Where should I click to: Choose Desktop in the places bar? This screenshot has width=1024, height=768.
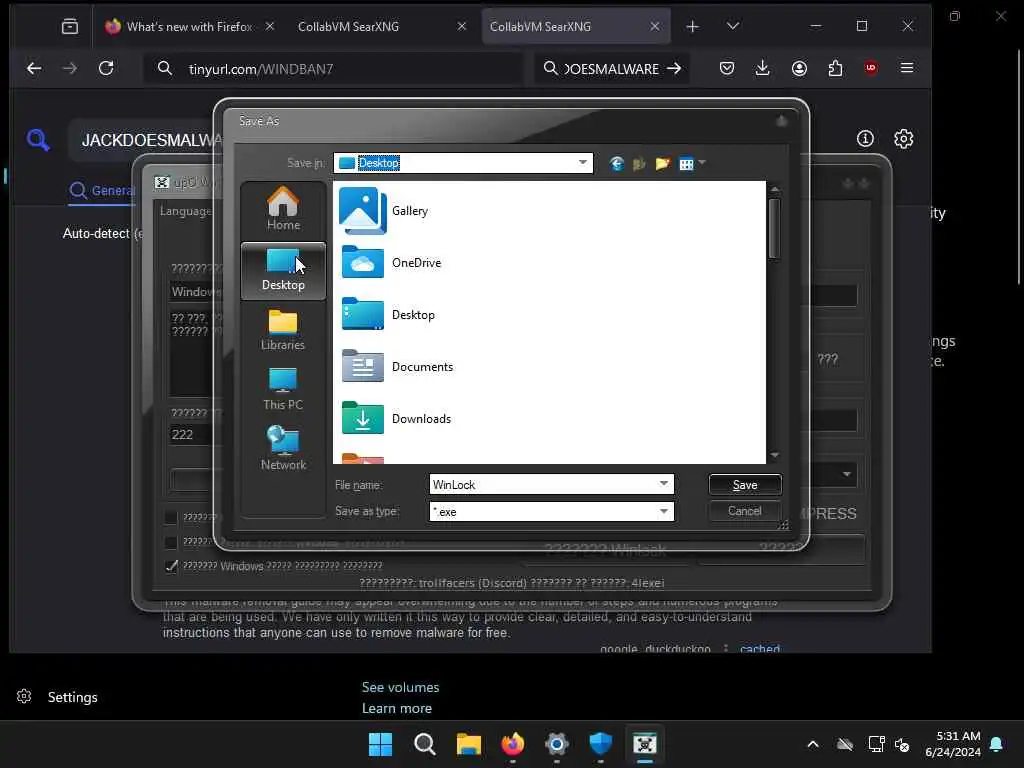pos(283,271)
